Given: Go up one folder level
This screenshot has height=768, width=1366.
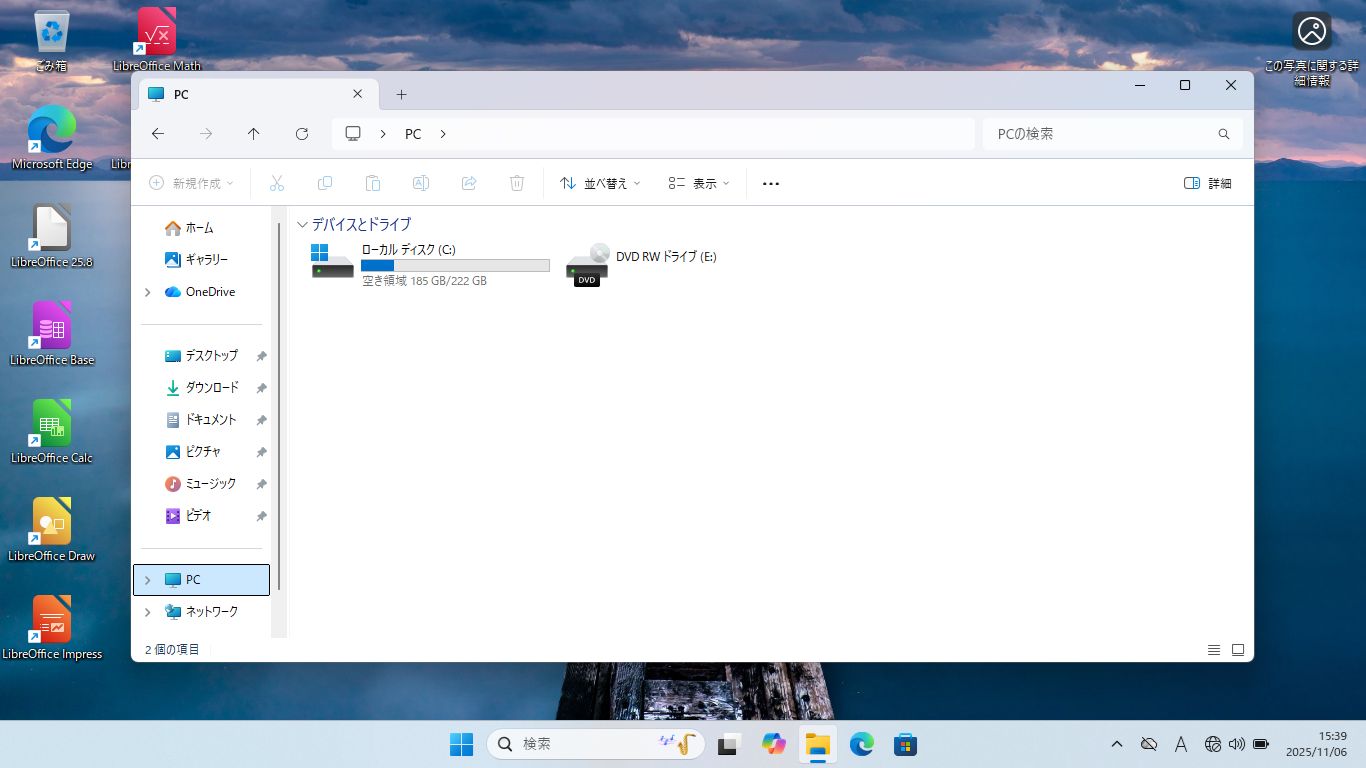Looking at the screenshot, I should coord(254,134).
